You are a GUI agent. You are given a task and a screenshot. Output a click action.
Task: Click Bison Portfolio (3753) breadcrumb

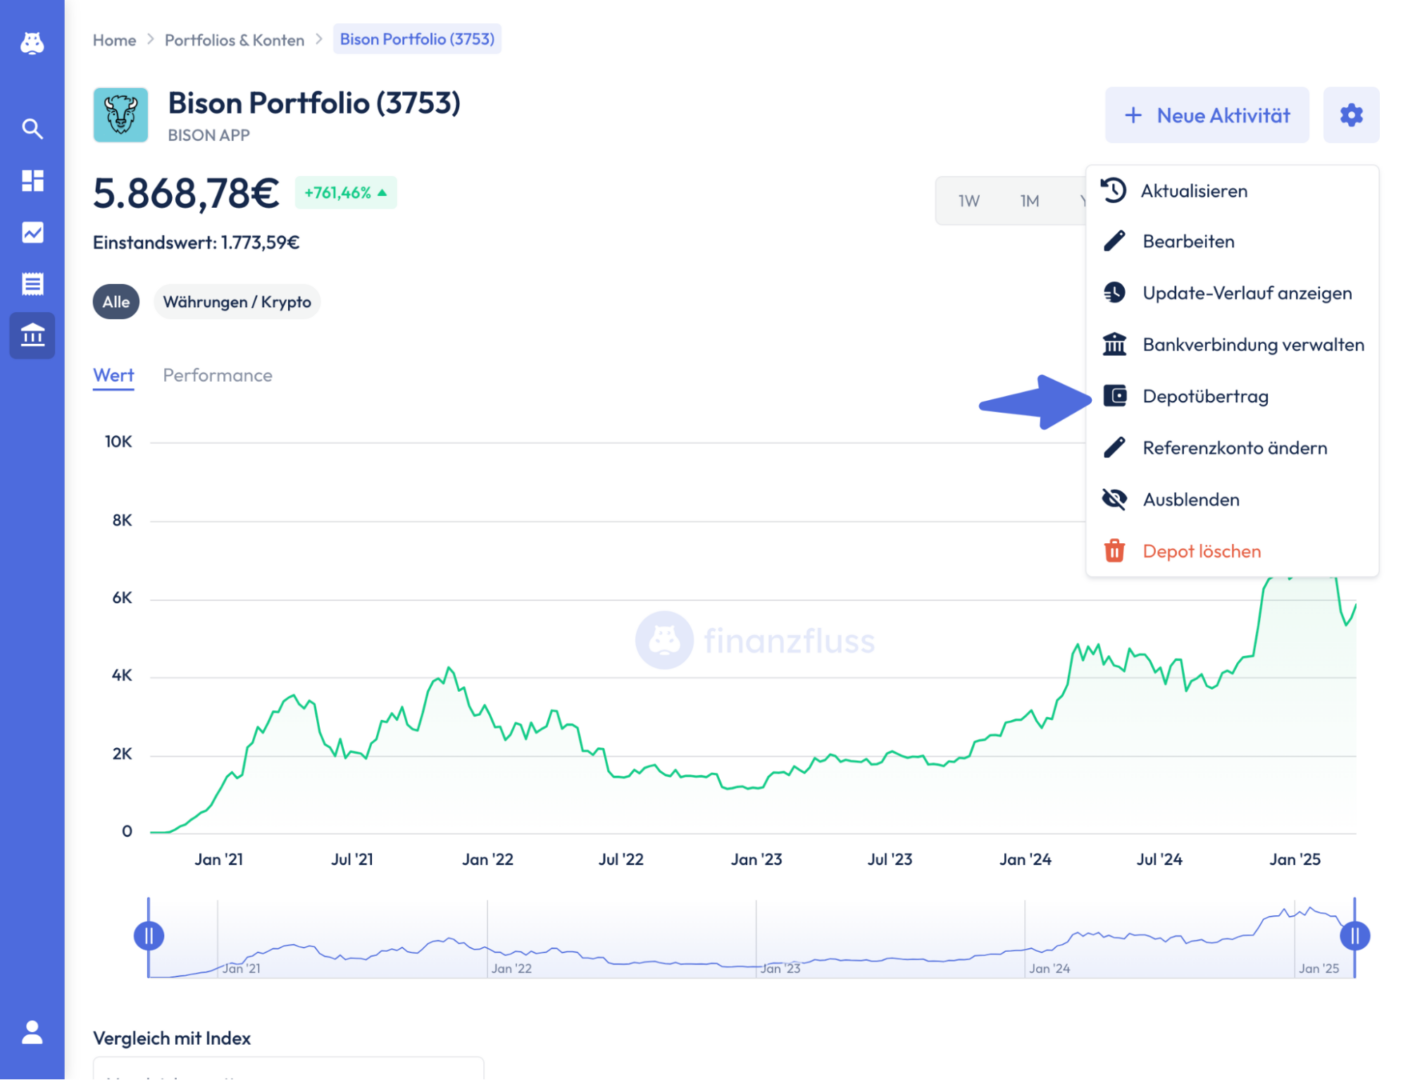click(417, 39)
